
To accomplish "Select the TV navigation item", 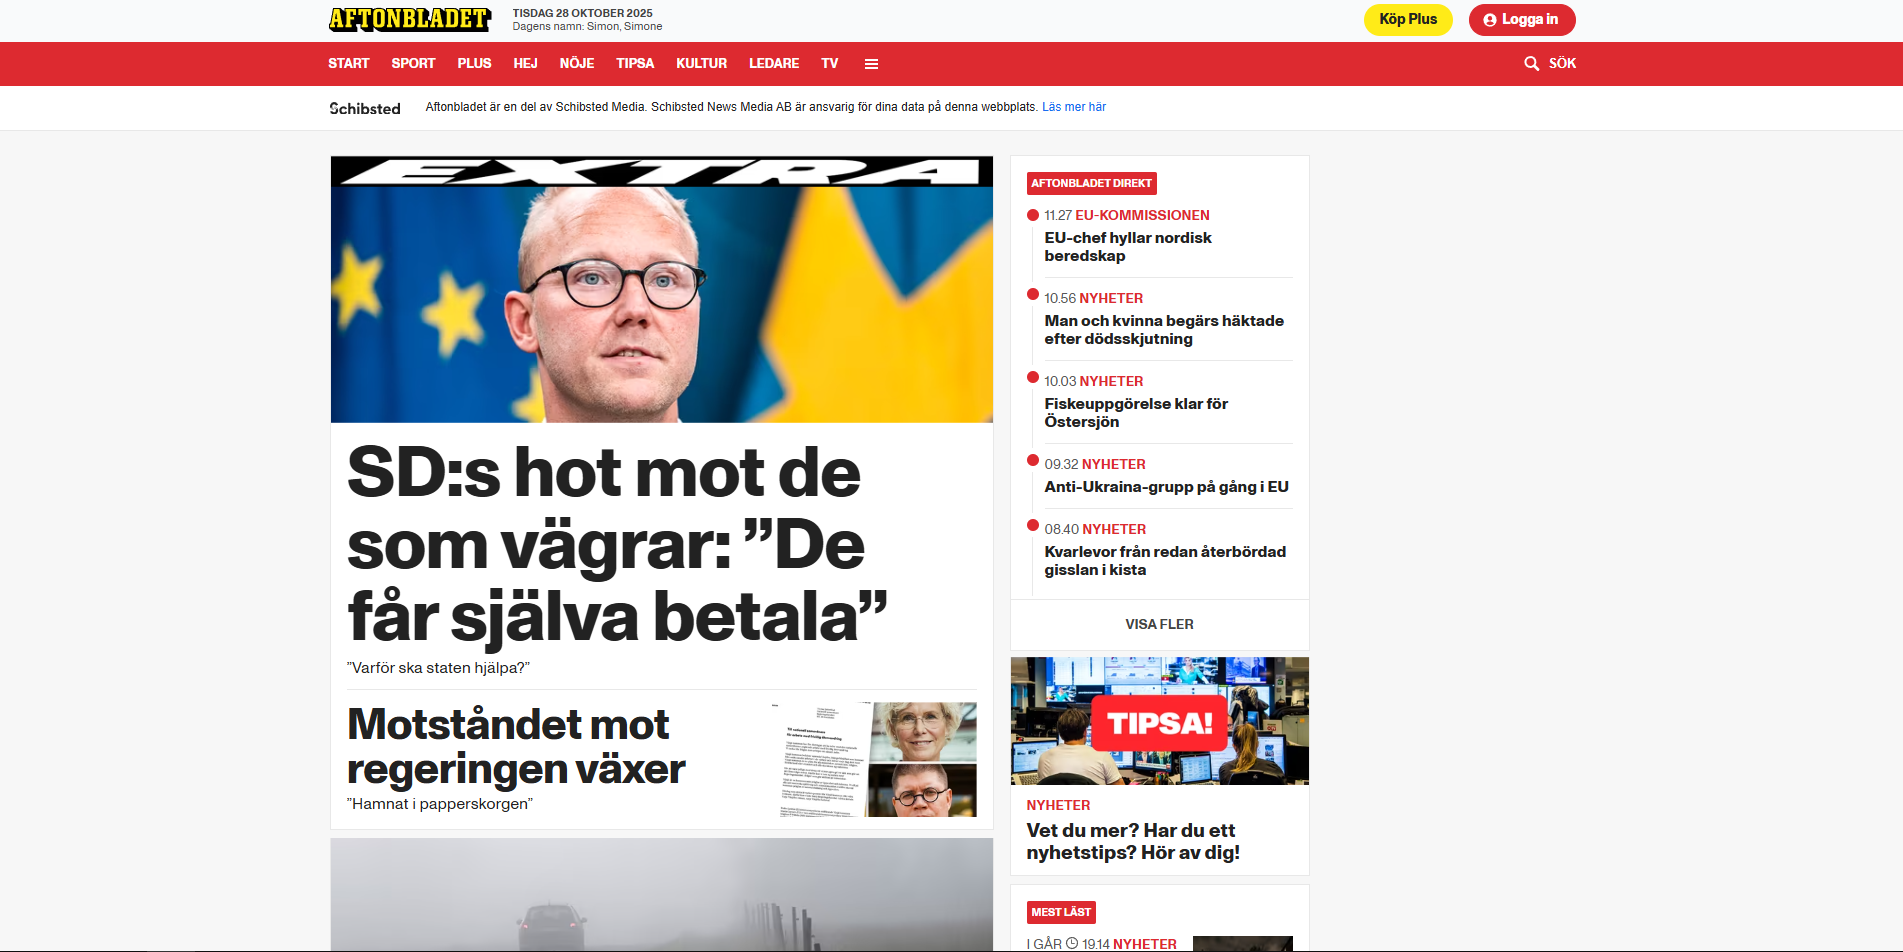I will [830, 63].
